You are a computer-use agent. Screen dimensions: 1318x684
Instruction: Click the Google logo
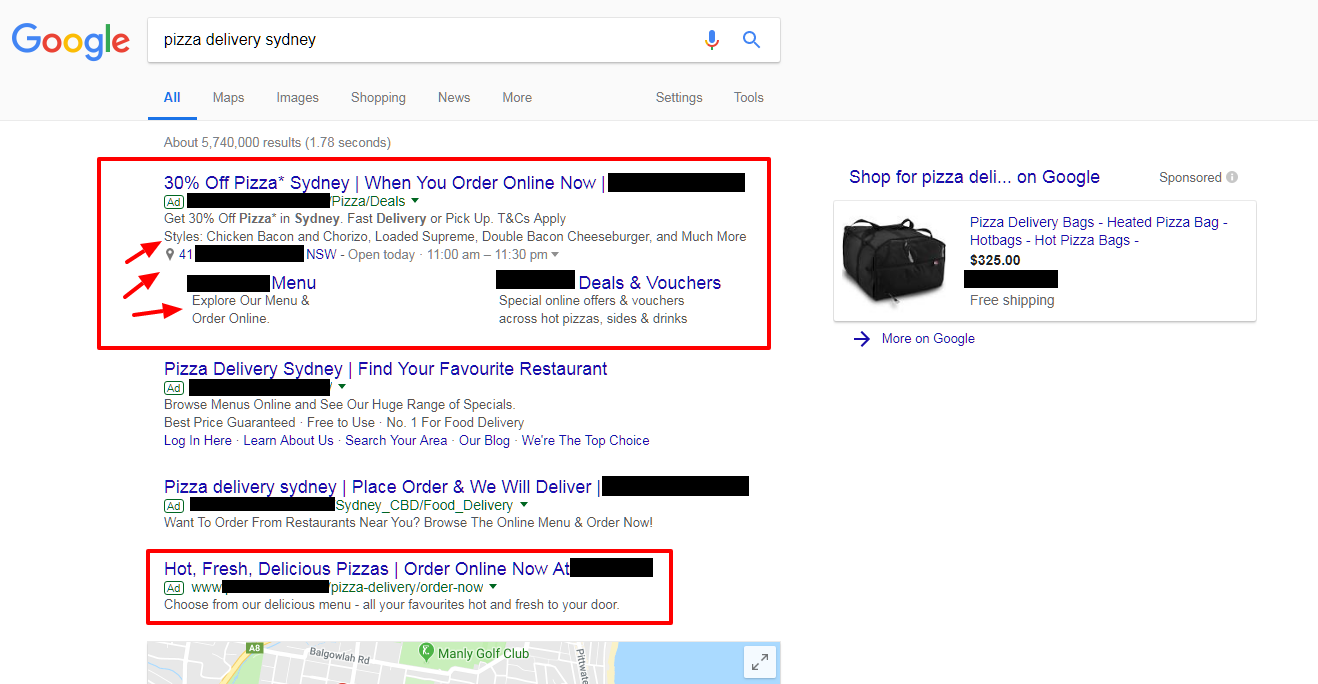tap(71, 41)
